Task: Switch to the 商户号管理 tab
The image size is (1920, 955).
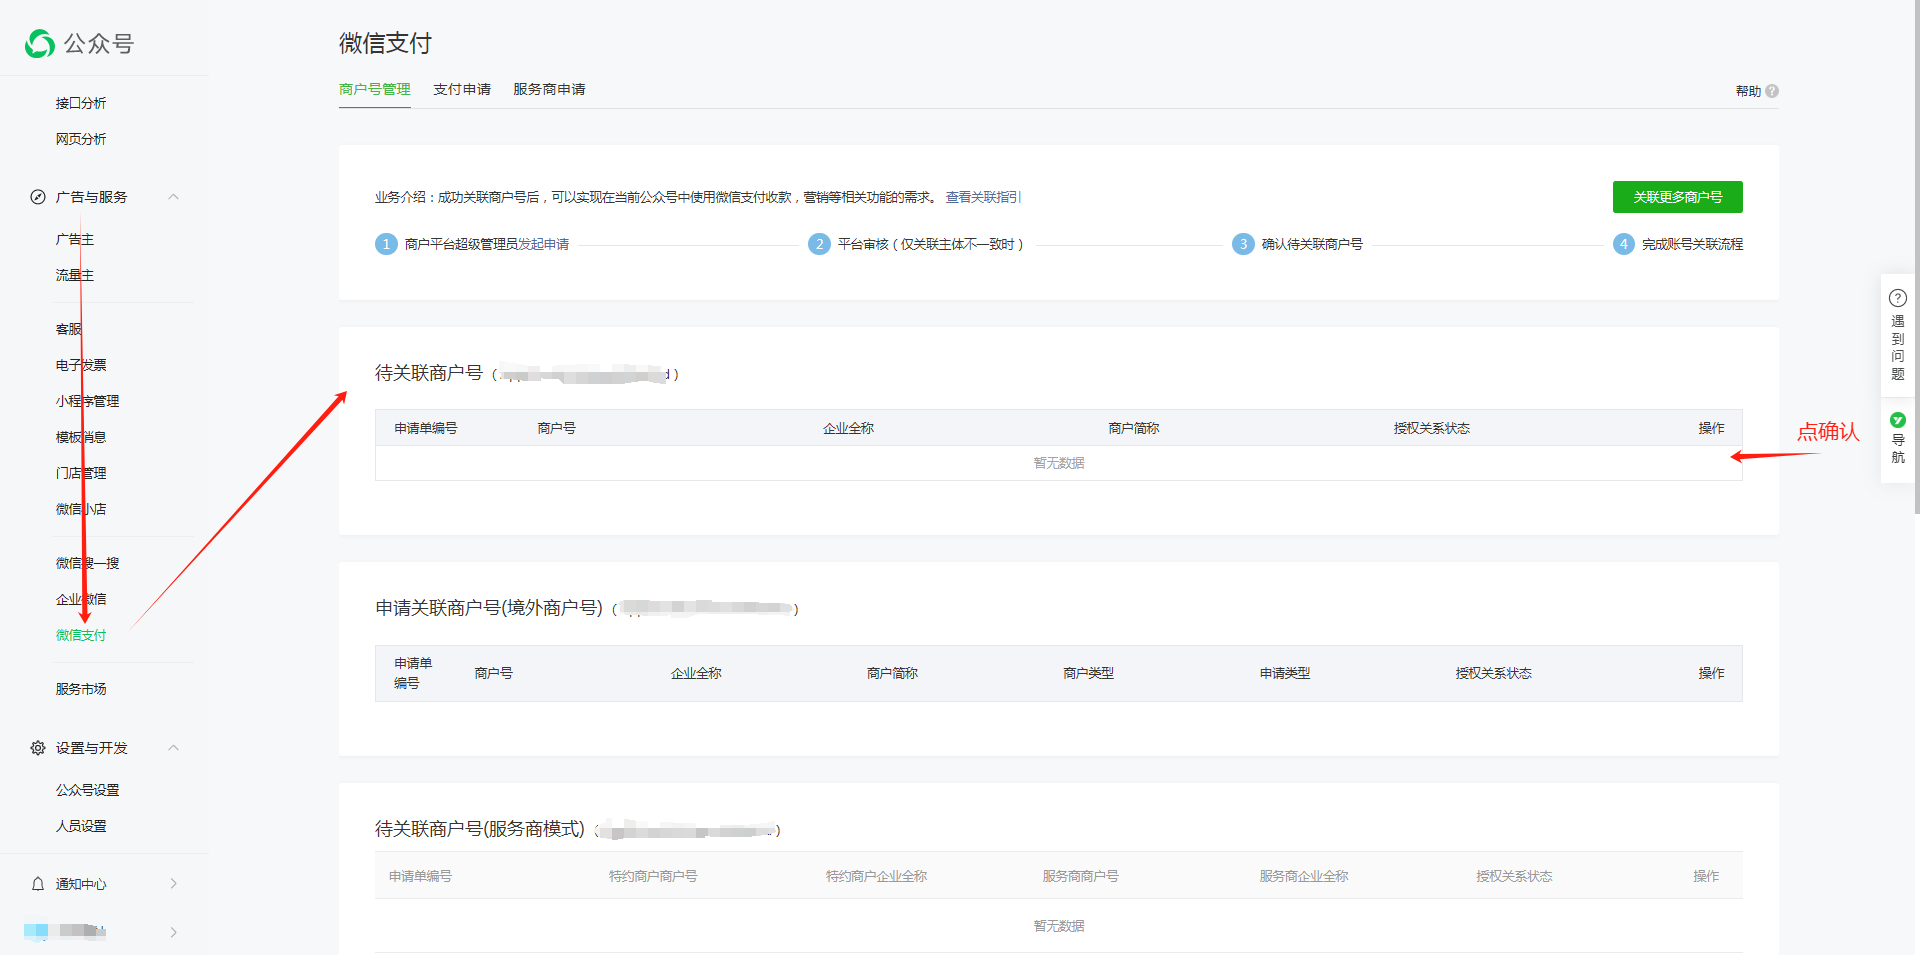Action: click(x=375, y=89)
